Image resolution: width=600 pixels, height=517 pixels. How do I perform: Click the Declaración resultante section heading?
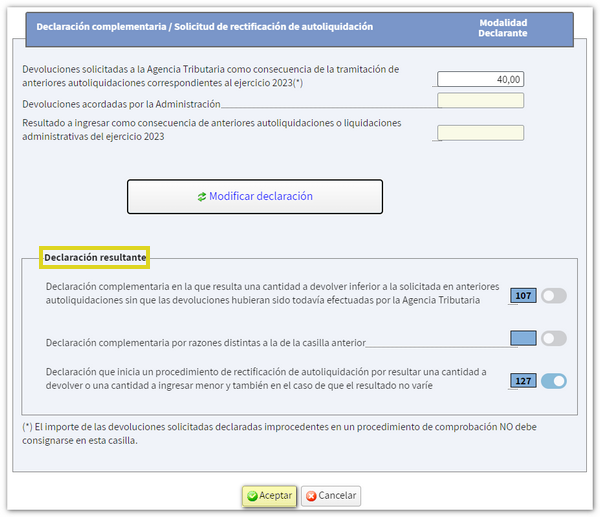(95, 258)
